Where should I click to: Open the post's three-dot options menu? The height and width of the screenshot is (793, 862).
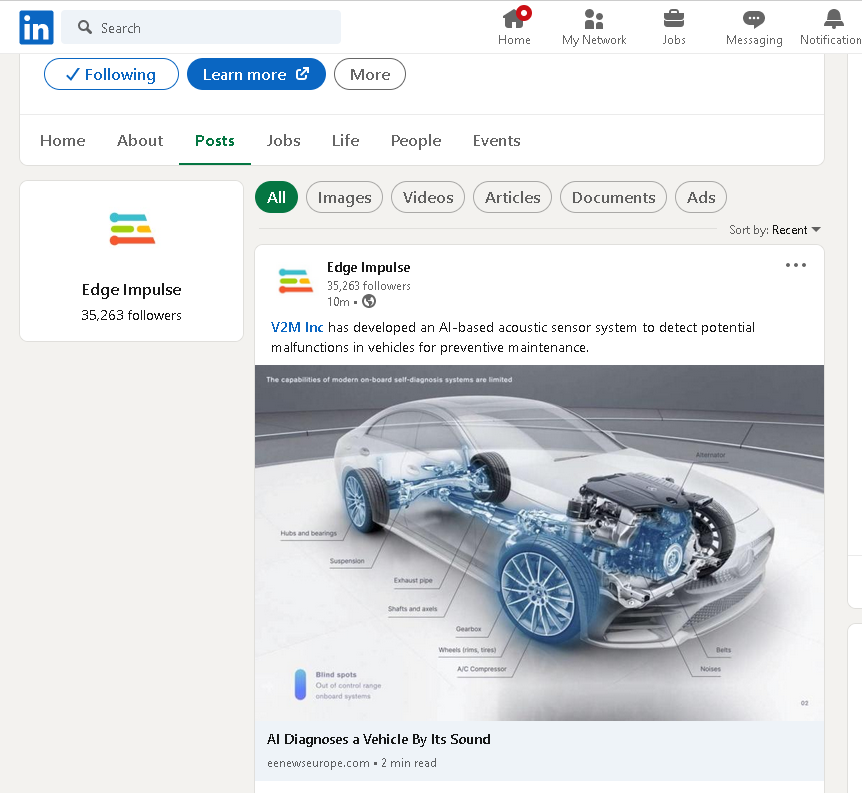[795, 265]
